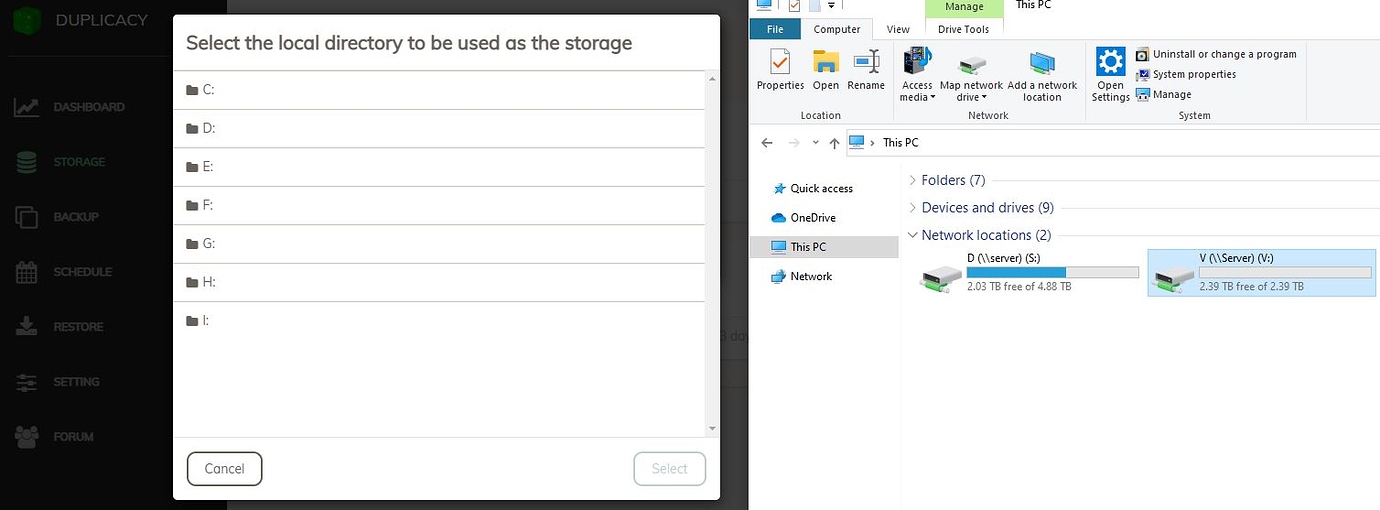Open the Restore section in Duplicacy sidebar
1380x510 pixels.
tap(59, 327)
